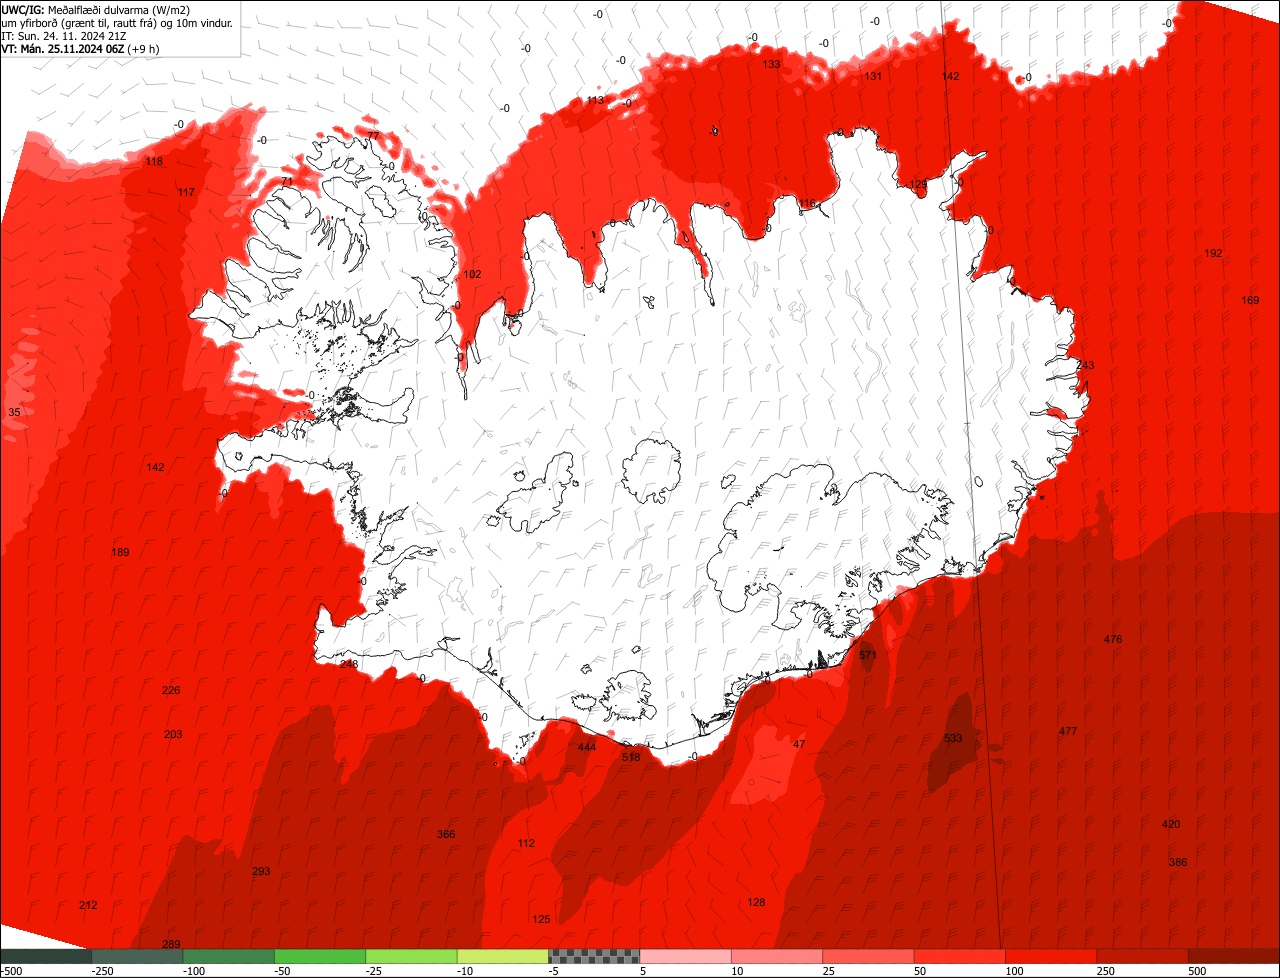Click the 100 to 250 red legend swatch
This screenshot has height=978, width=1280.
tap(1051, 956)
